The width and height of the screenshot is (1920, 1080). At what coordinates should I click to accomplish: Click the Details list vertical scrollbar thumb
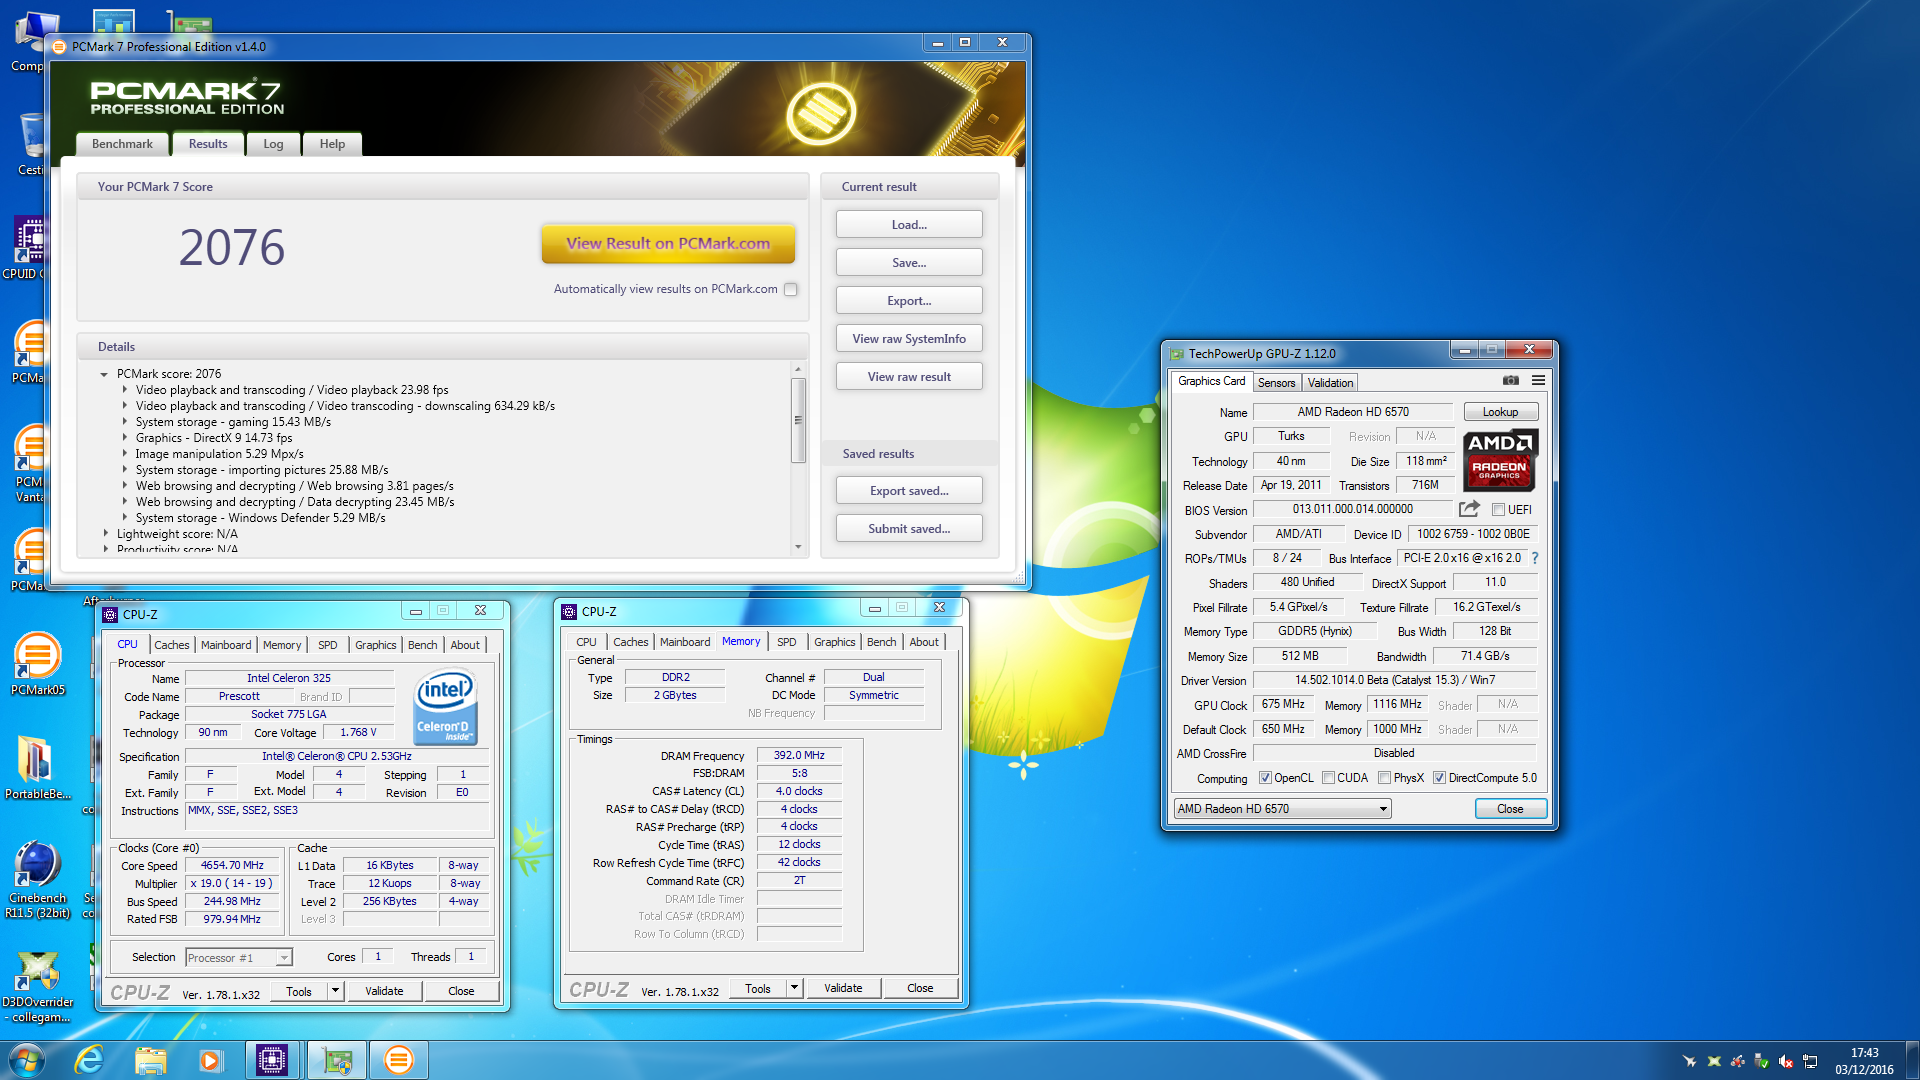pos(798,420)
